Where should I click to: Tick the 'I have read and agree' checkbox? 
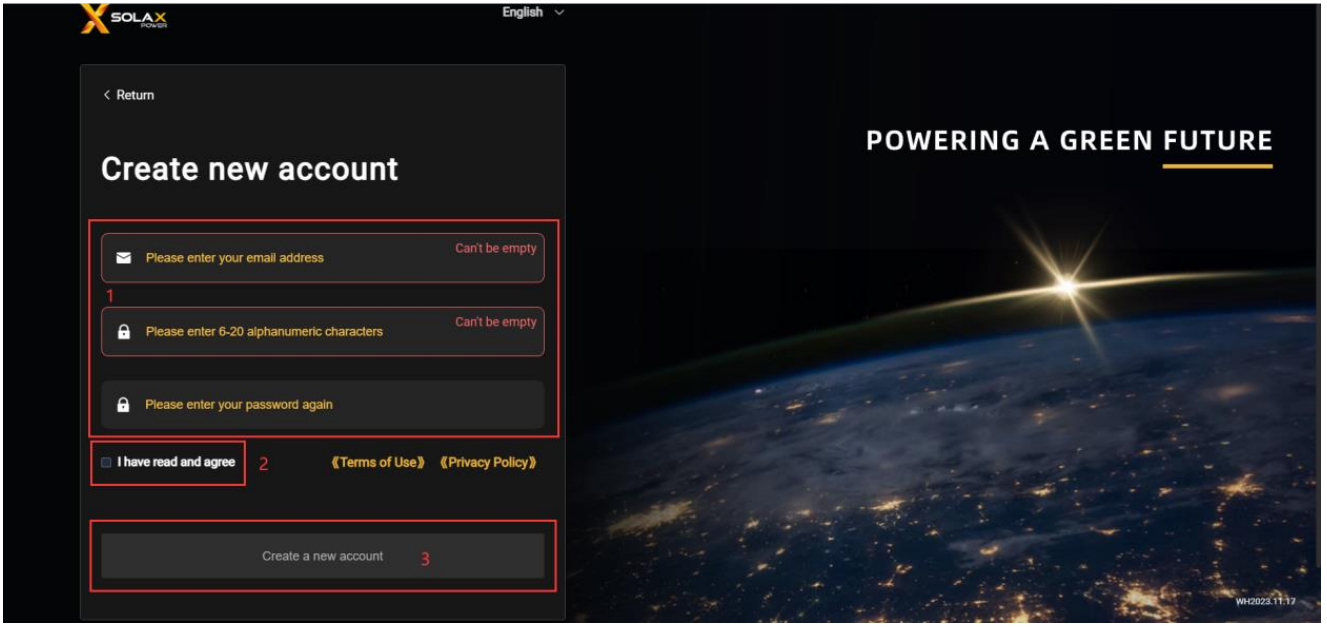coord(106,462)
